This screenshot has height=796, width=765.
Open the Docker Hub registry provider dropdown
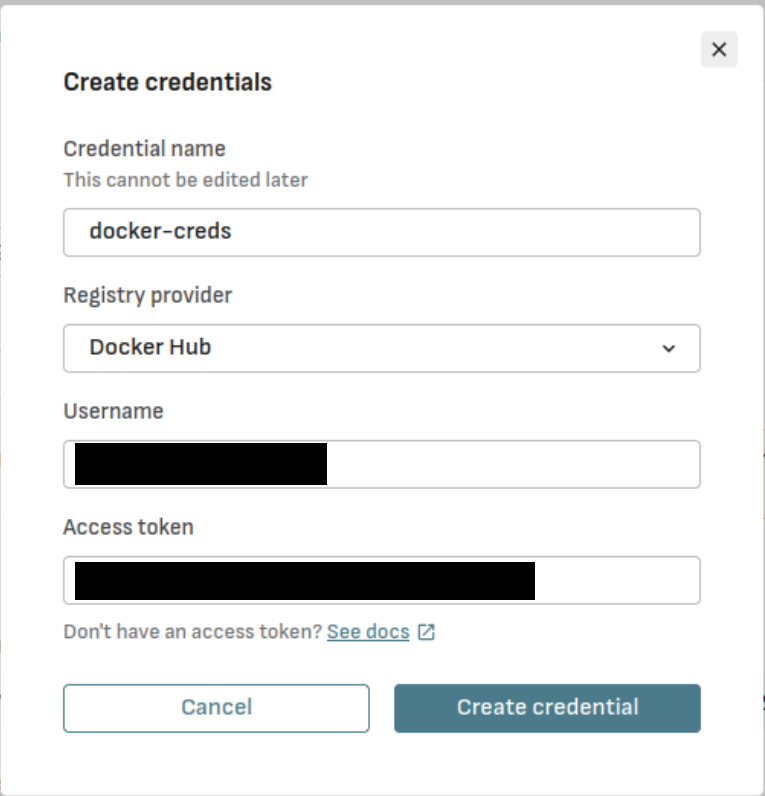381,348
